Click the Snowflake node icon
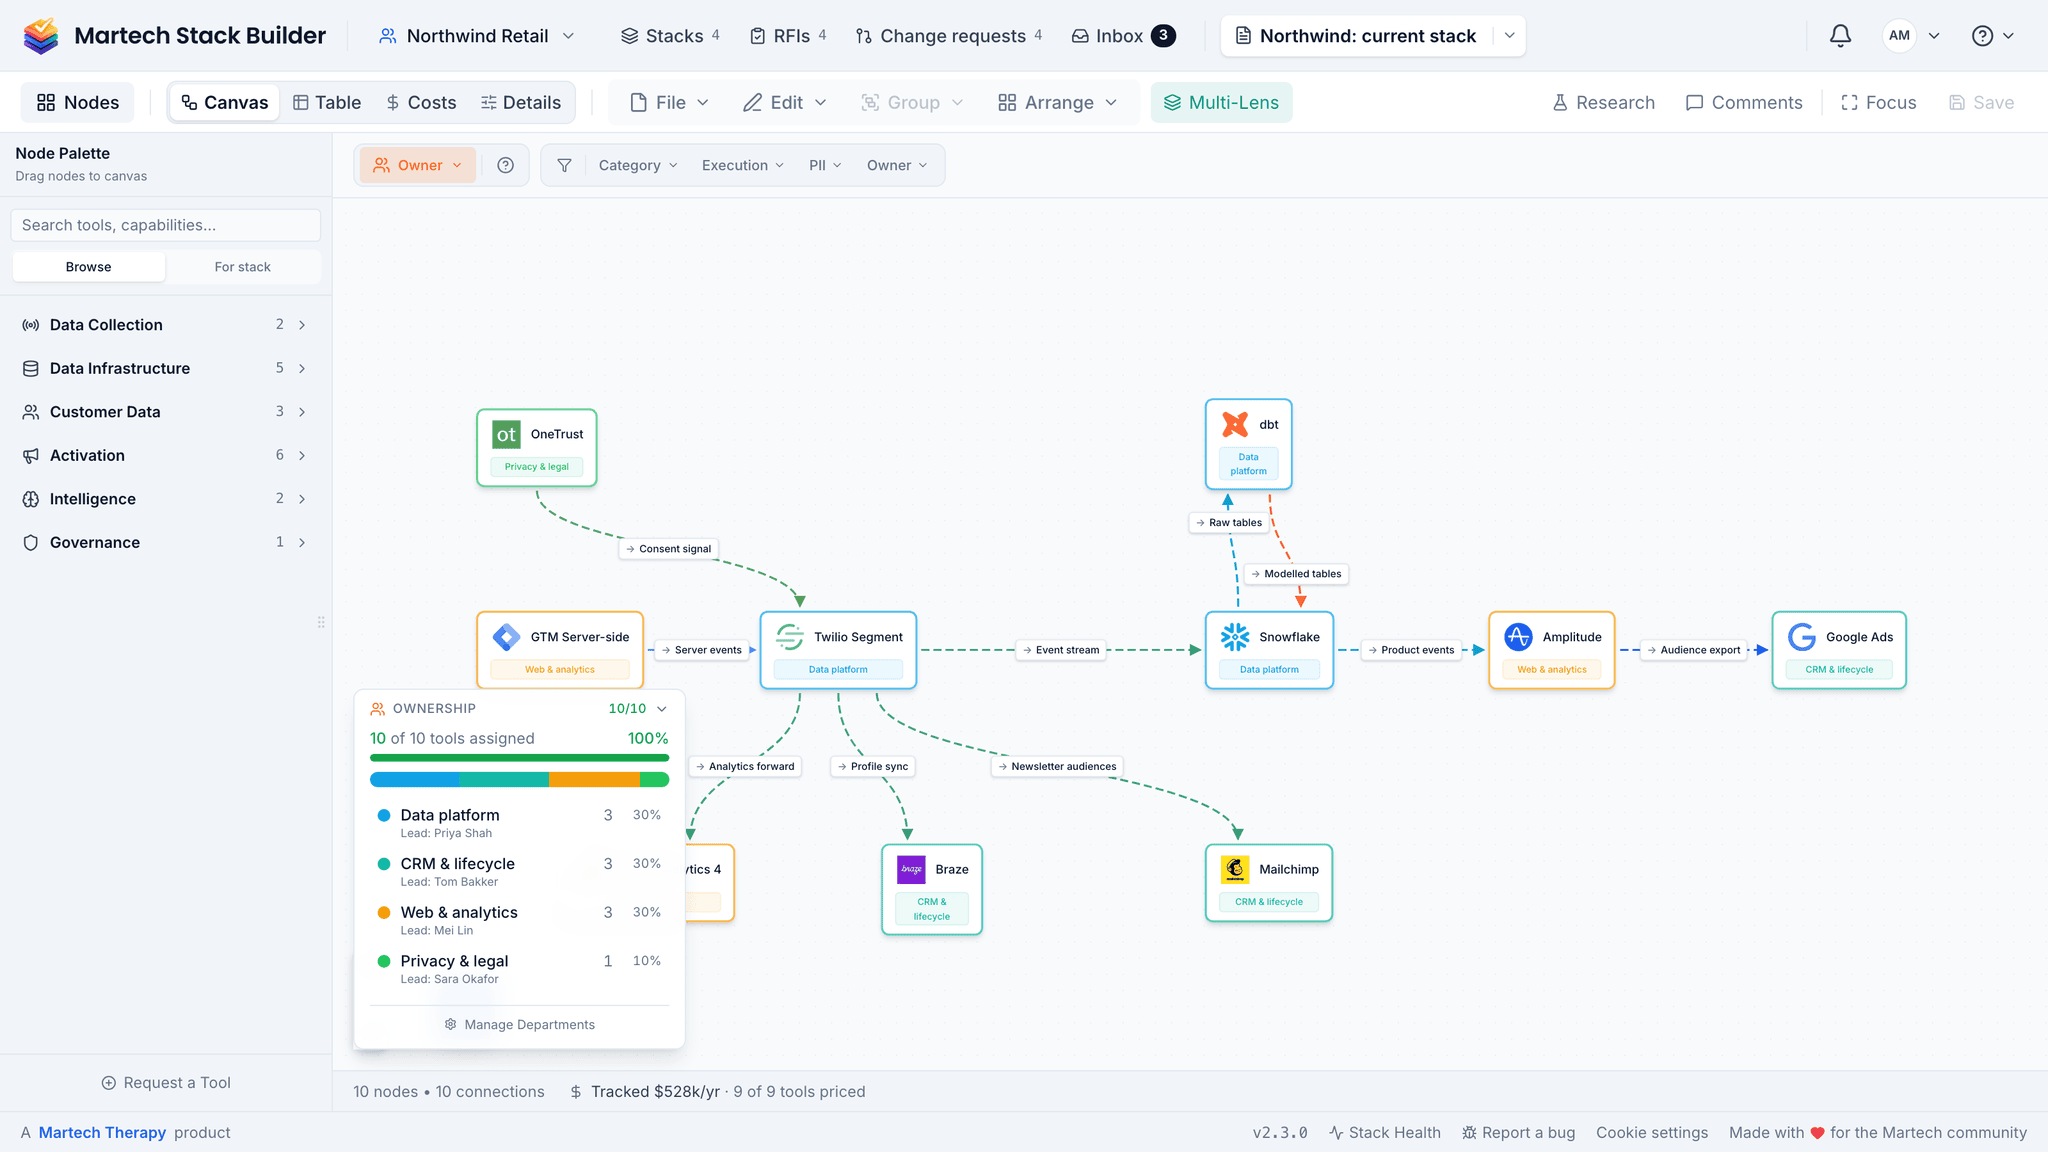The image size is (2048, 1152). click(1235, 637)
